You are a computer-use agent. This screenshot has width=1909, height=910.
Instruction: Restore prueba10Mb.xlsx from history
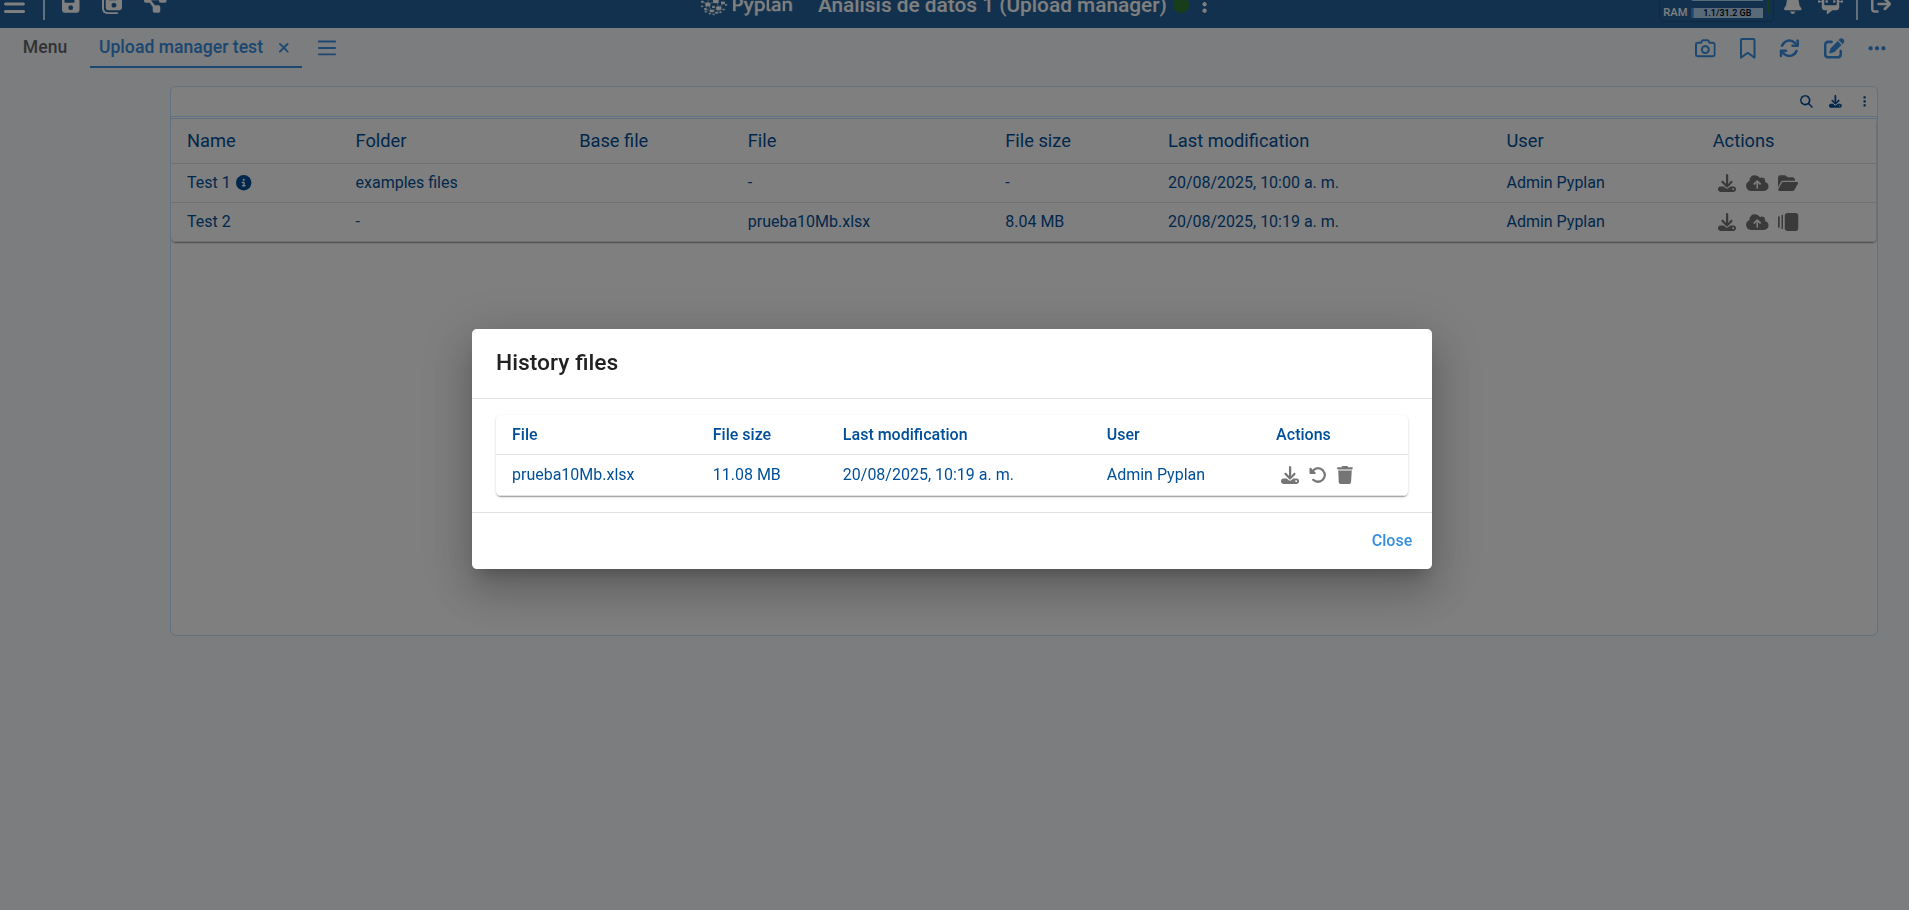pyautogui.click(x=1317, y=475)
